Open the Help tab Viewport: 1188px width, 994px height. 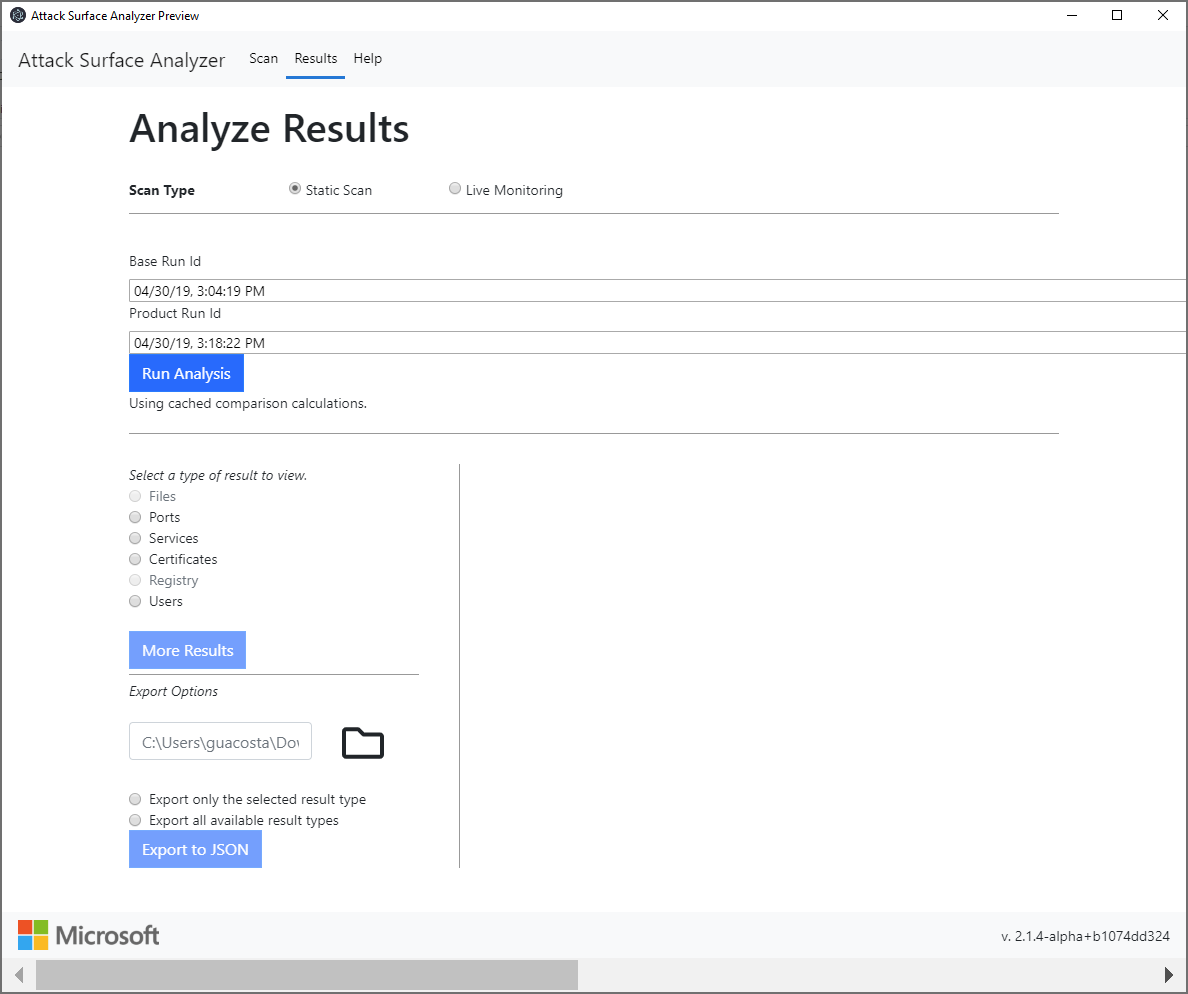367,59
